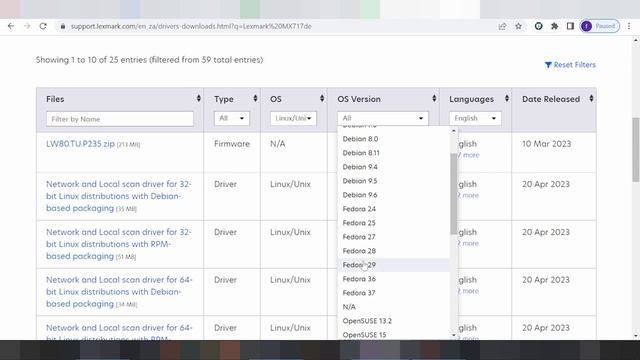This screenshot has width=640, height=360.
Task: Click the dropdown list scroll up arrow
Action: pos(453,131)
